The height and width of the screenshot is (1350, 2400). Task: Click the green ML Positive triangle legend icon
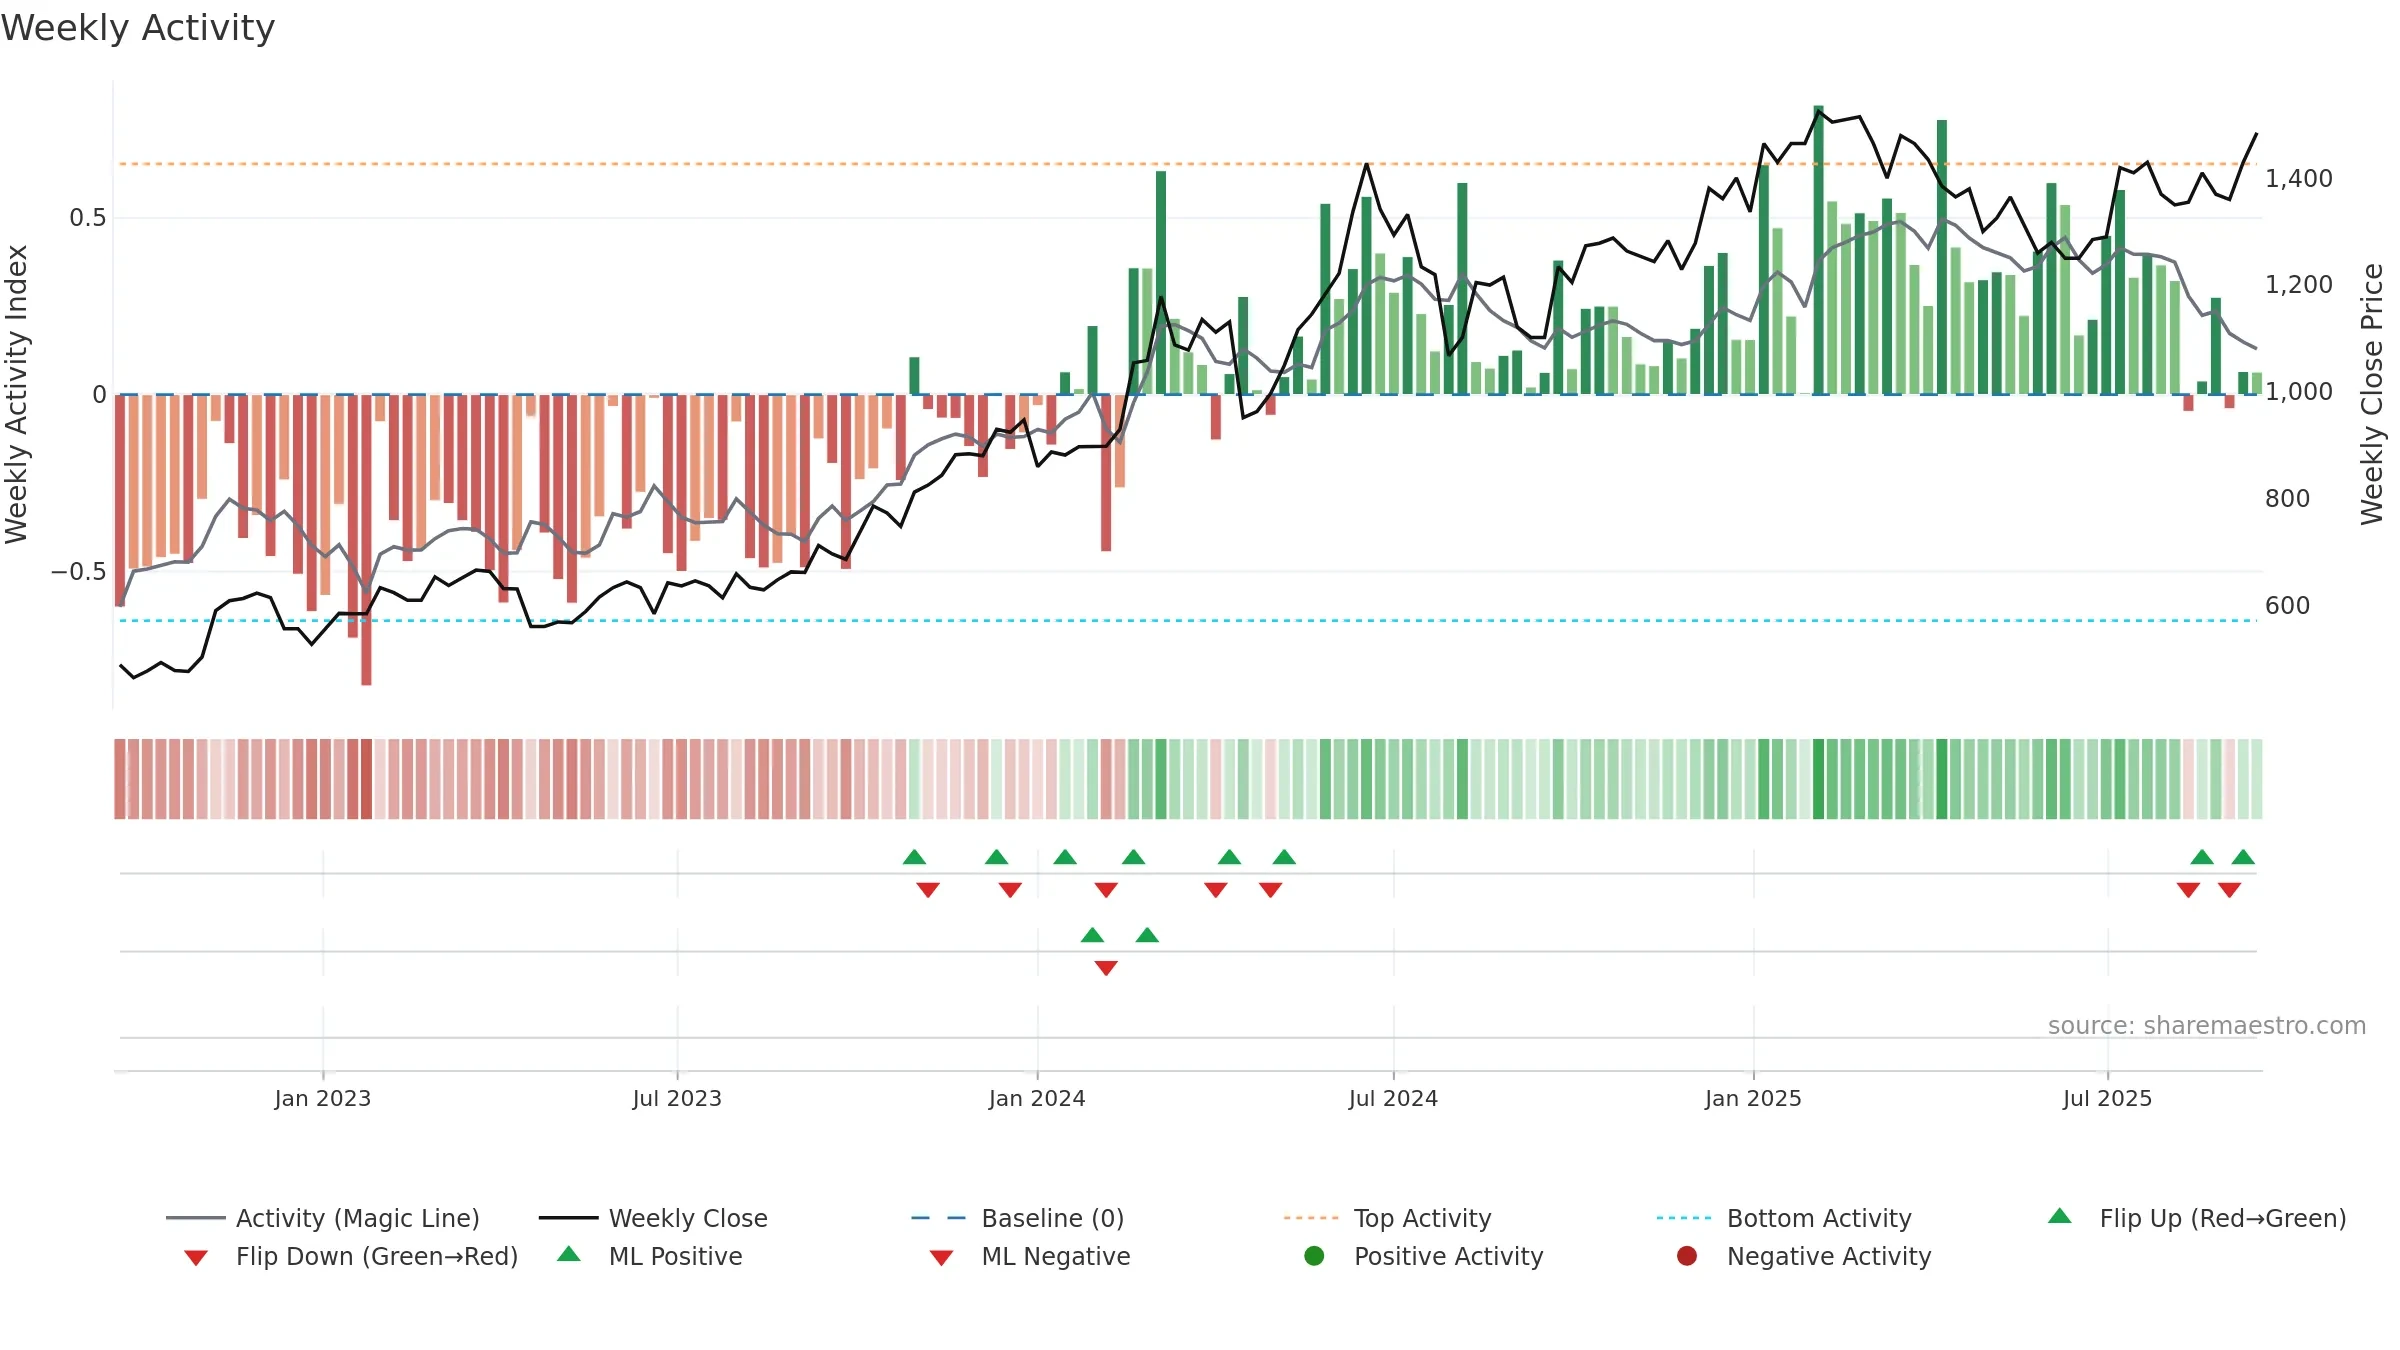pyautogui.click(x=569, y=1254)
